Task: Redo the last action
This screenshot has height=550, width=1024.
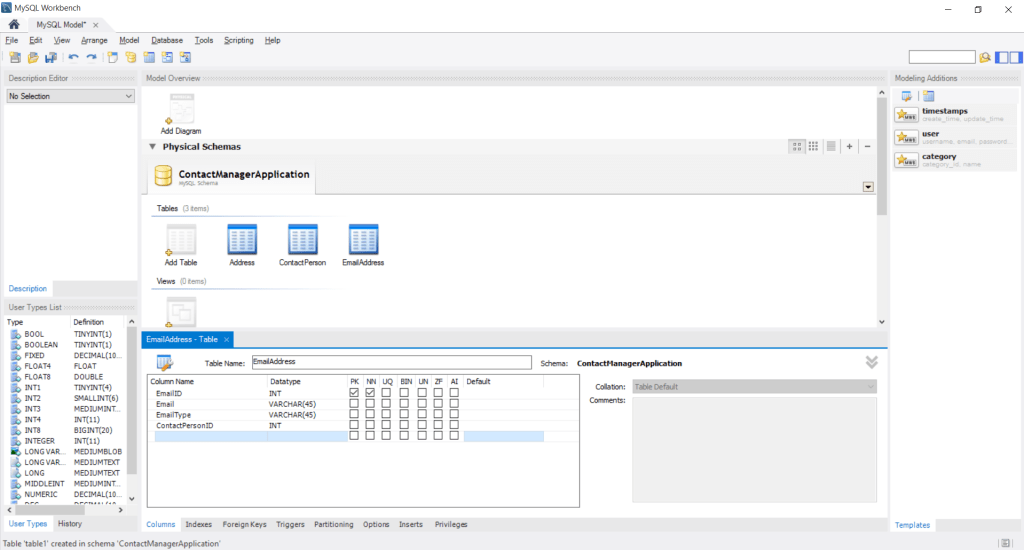Action: [x=91, y=57]
